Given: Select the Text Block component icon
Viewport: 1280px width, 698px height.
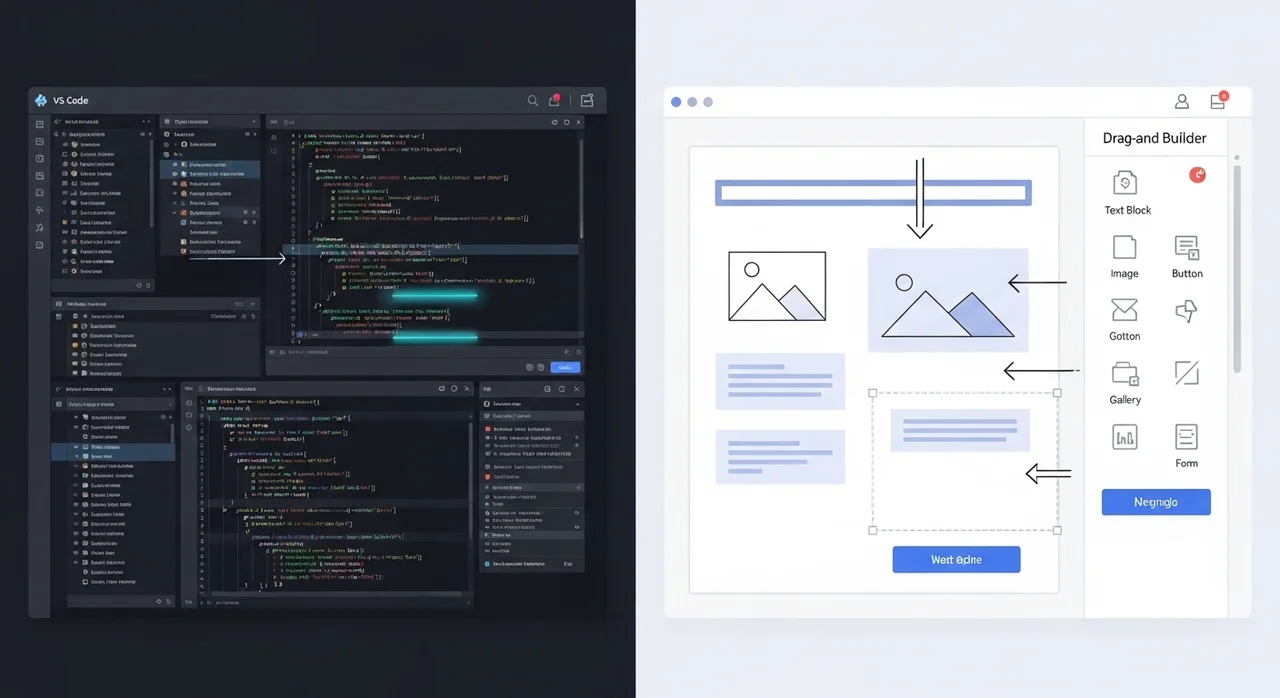Looking at the screenshot, I should [1125, 183].
